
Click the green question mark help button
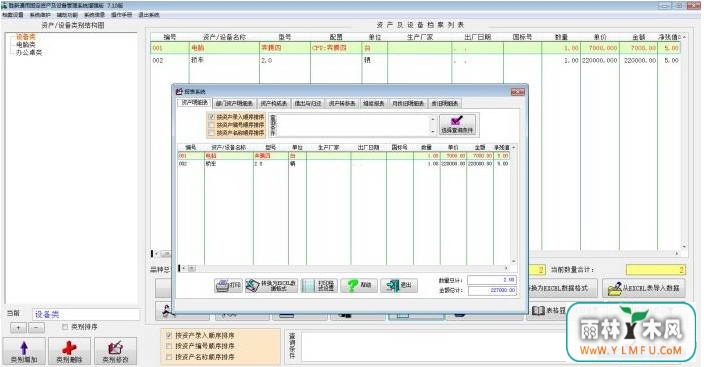tap(359, 285)
